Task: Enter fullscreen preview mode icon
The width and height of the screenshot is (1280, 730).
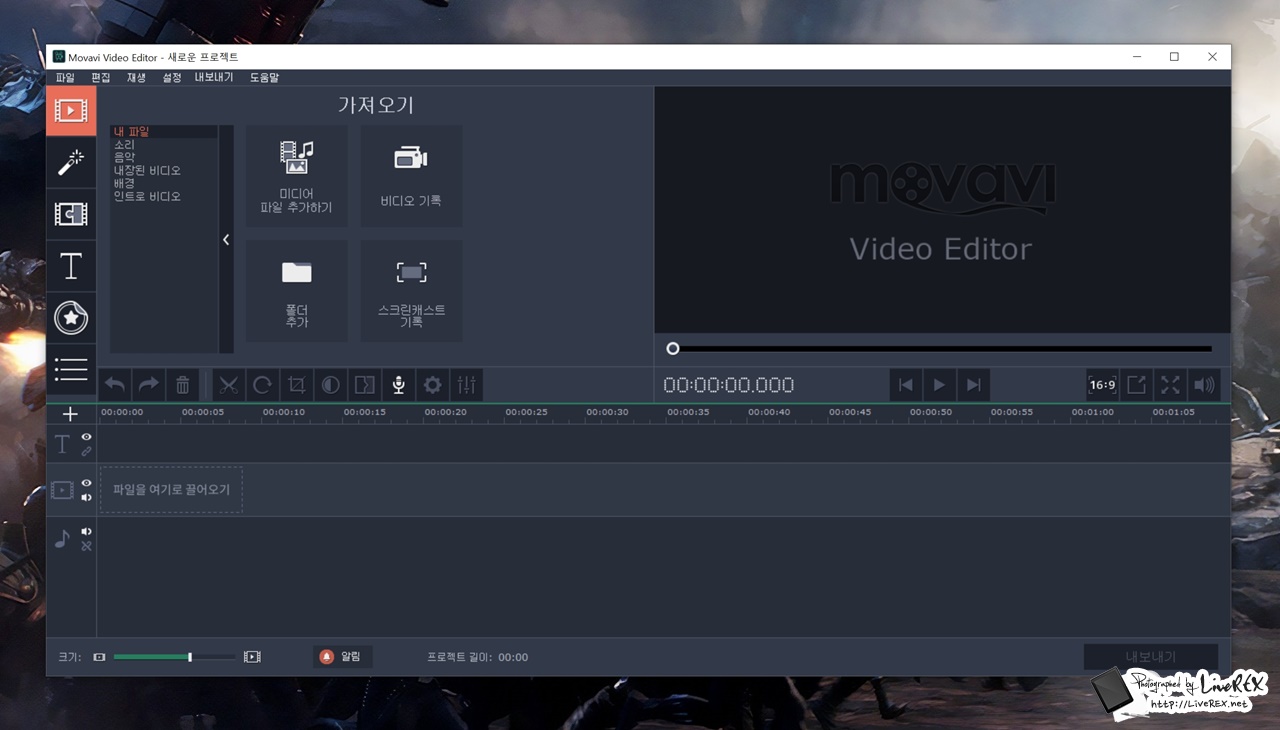Action: tap(1170, 385)
